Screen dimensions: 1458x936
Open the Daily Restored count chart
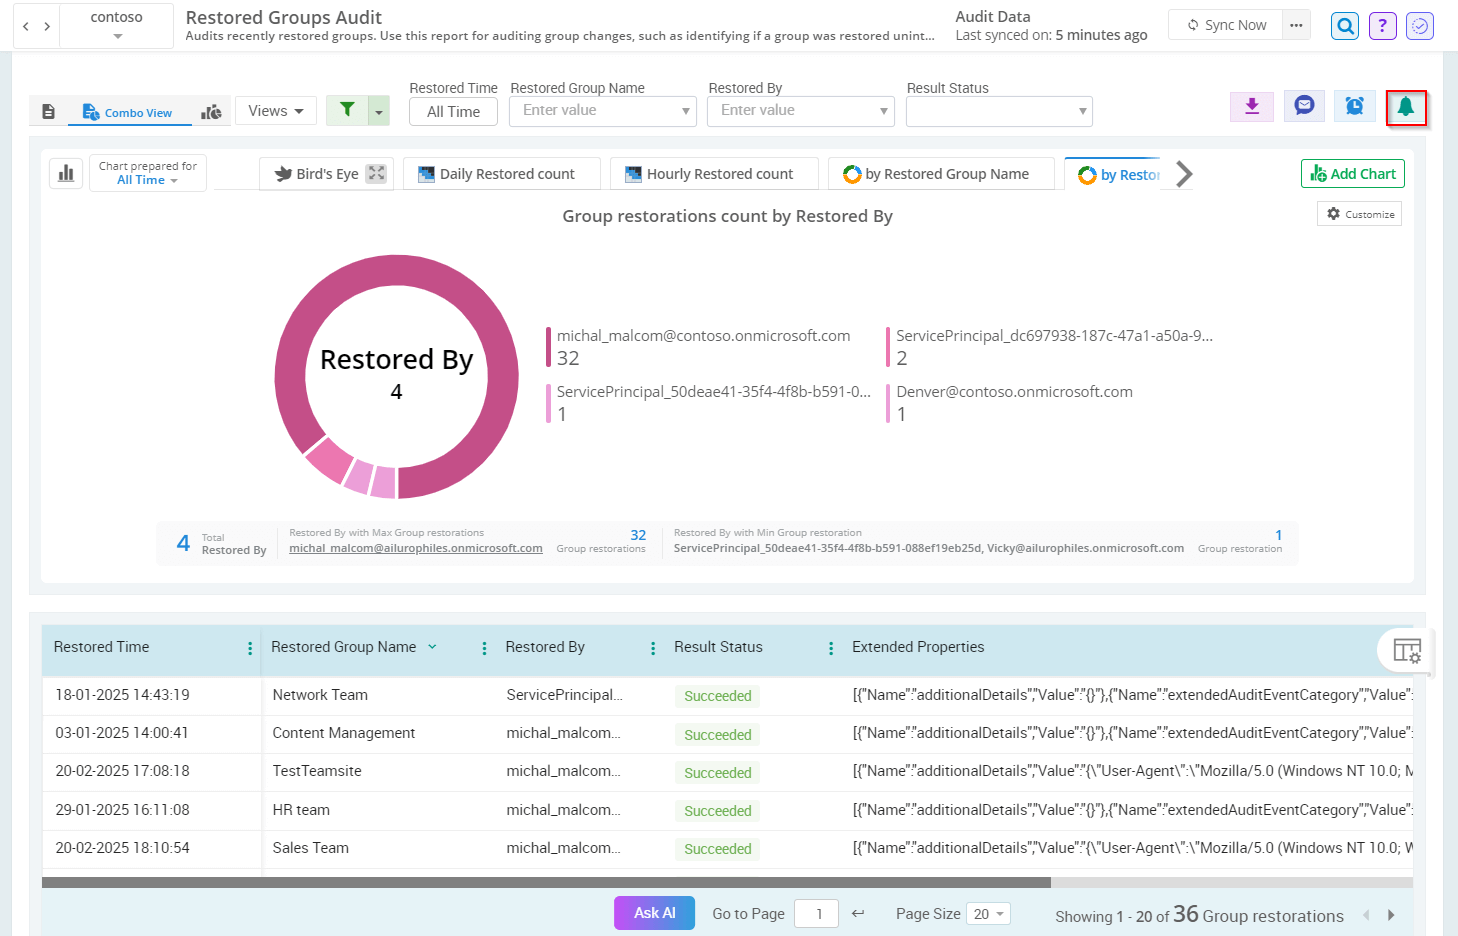500,173
